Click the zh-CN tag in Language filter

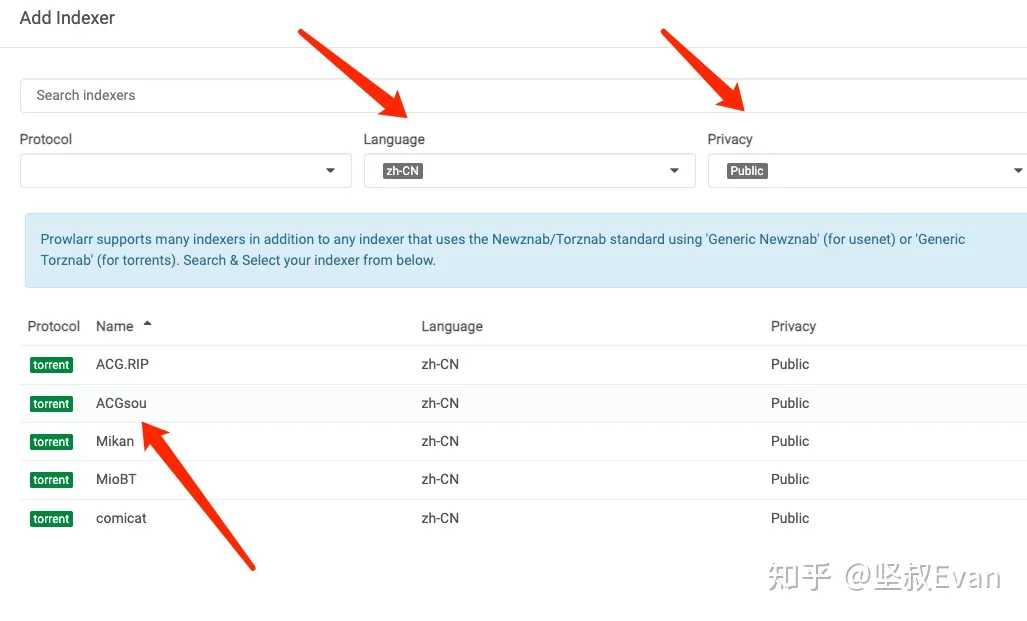click(402, 171)
